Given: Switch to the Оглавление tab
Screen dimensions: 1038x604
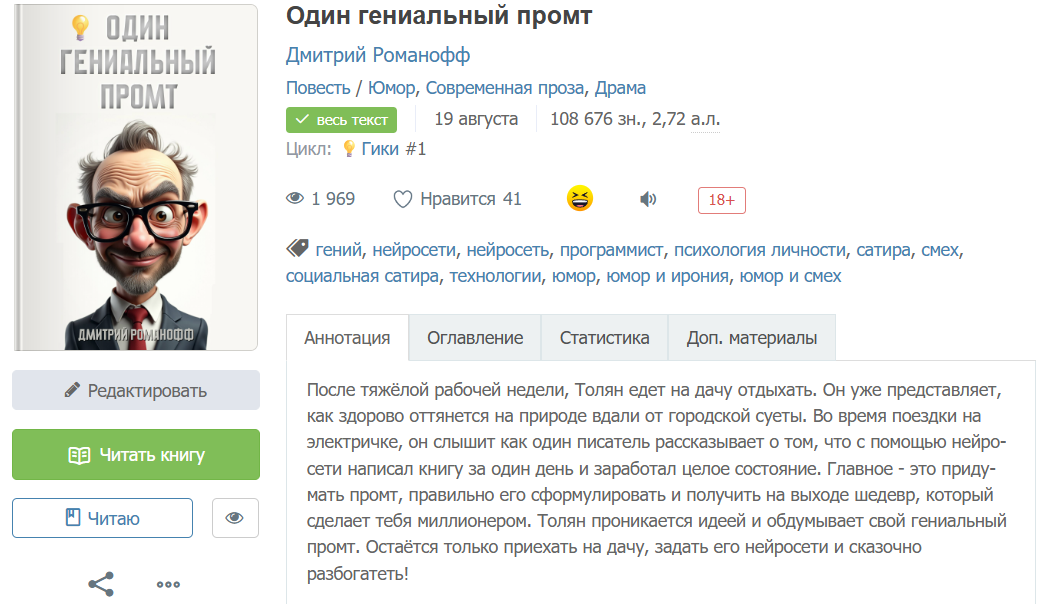Looking at the screenshot, I should (x=475, y=338).
